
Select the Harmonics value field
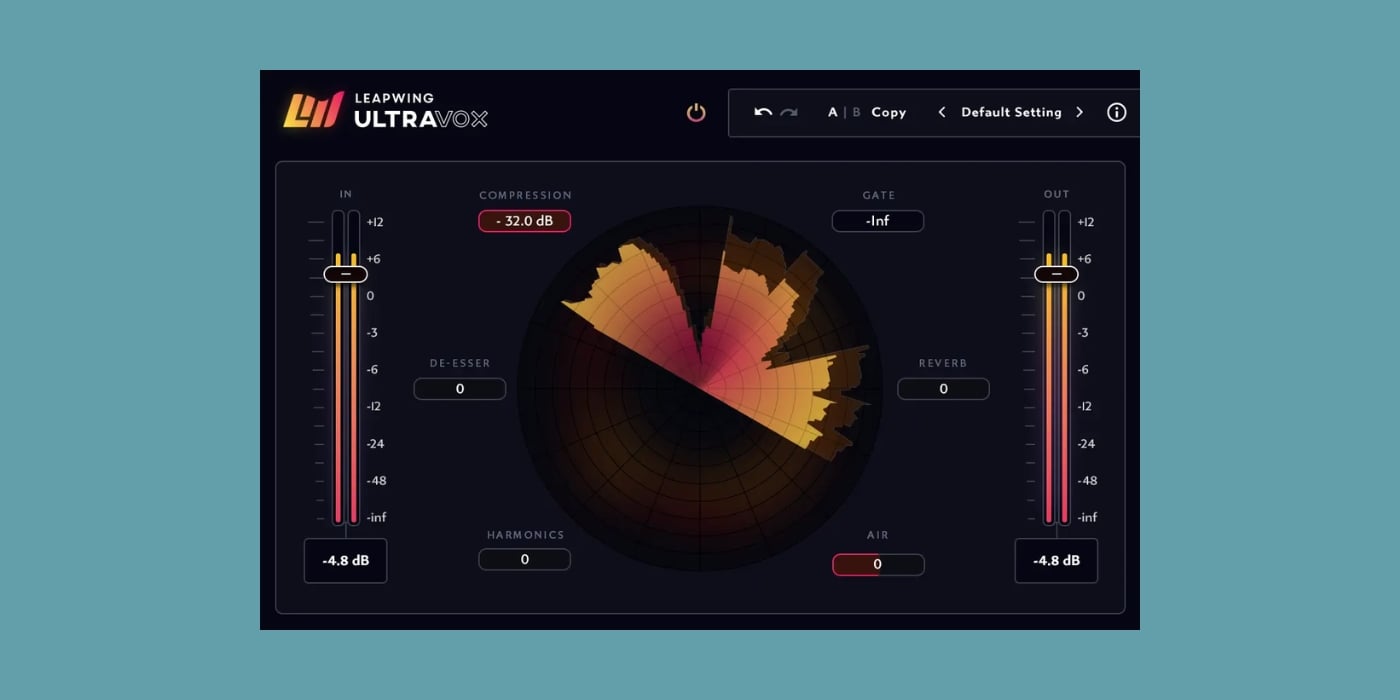click(524, 560)
